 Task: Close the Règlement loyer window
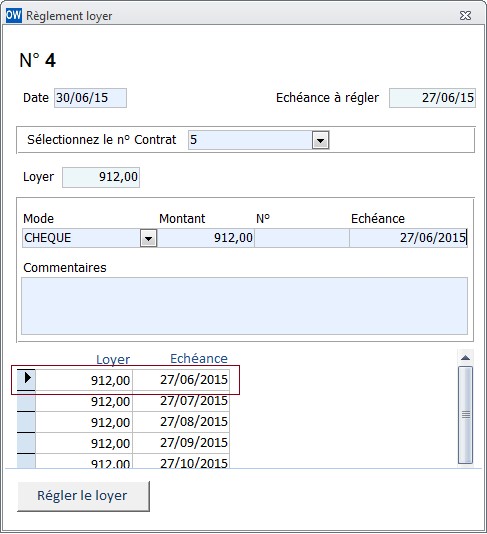click(x=465, y=16)
